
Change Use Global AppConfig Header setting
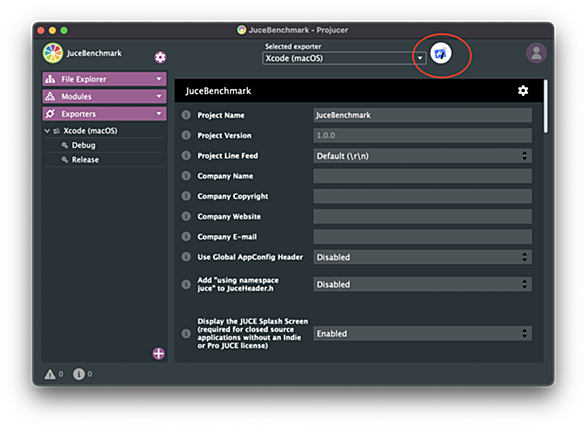(x=422, y=257)
